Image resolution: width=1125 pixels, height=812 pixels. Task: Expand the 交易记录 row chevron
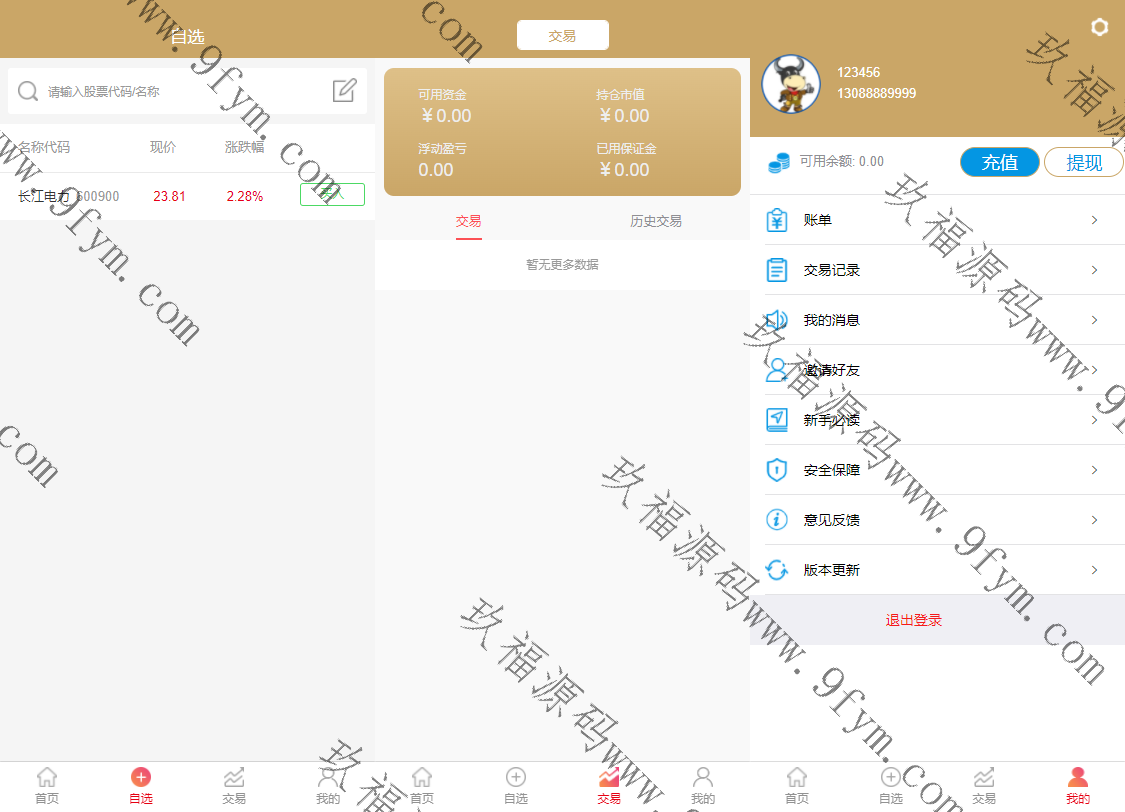click(1095, 270)
